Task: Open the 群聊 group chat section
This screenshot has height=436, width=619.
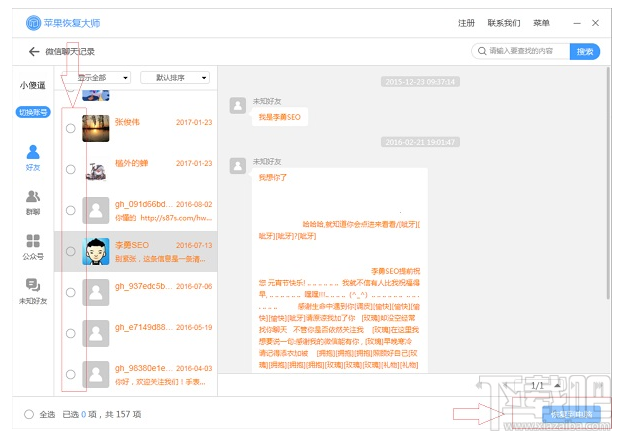Action: [33, 202]
